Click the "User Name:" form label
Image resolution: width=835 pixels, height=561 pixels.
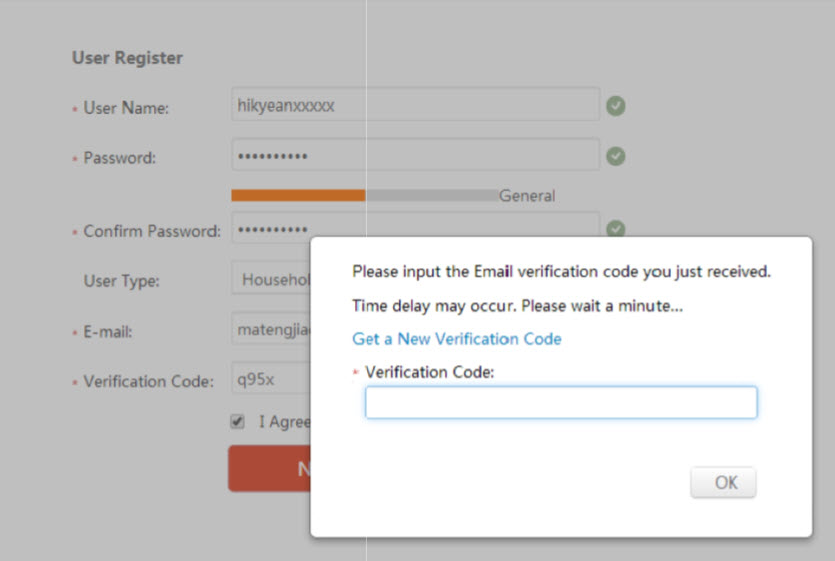point(126,108)
